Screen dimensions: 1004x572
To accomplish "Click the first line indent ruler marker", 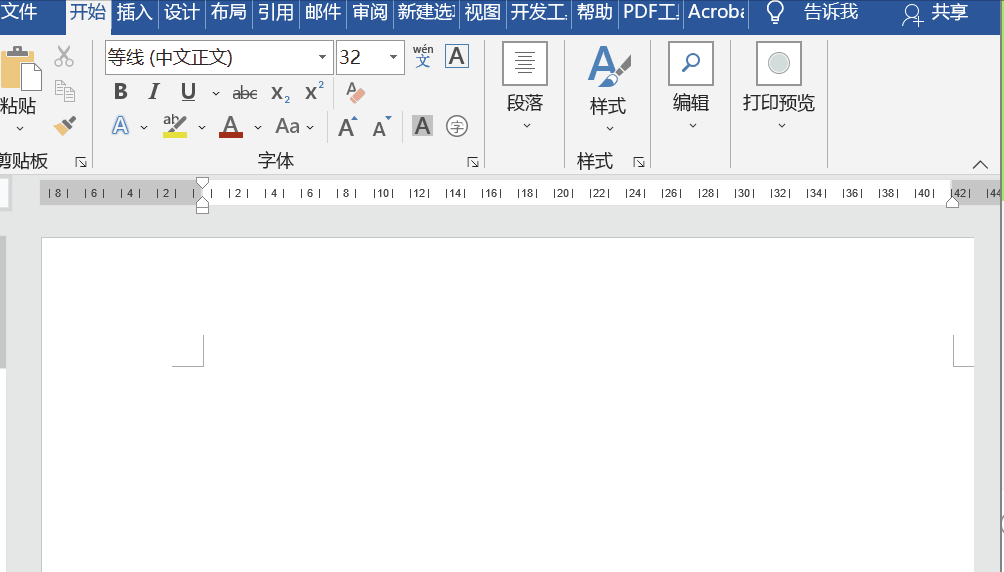I will [x=202, y=183].
